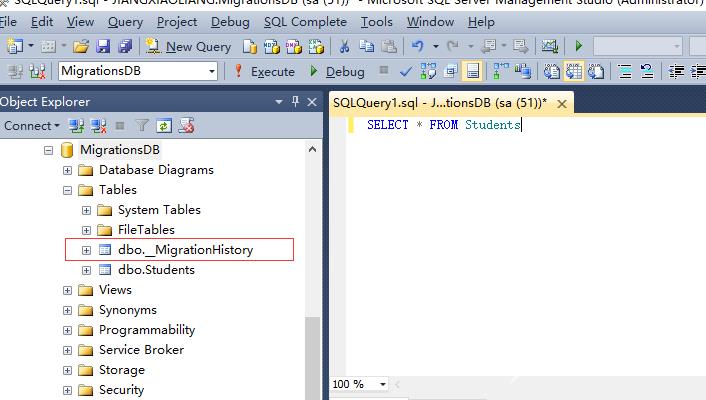Click the New Query button
The height and width of the screenshot is (400, 706).
[188, 46]
